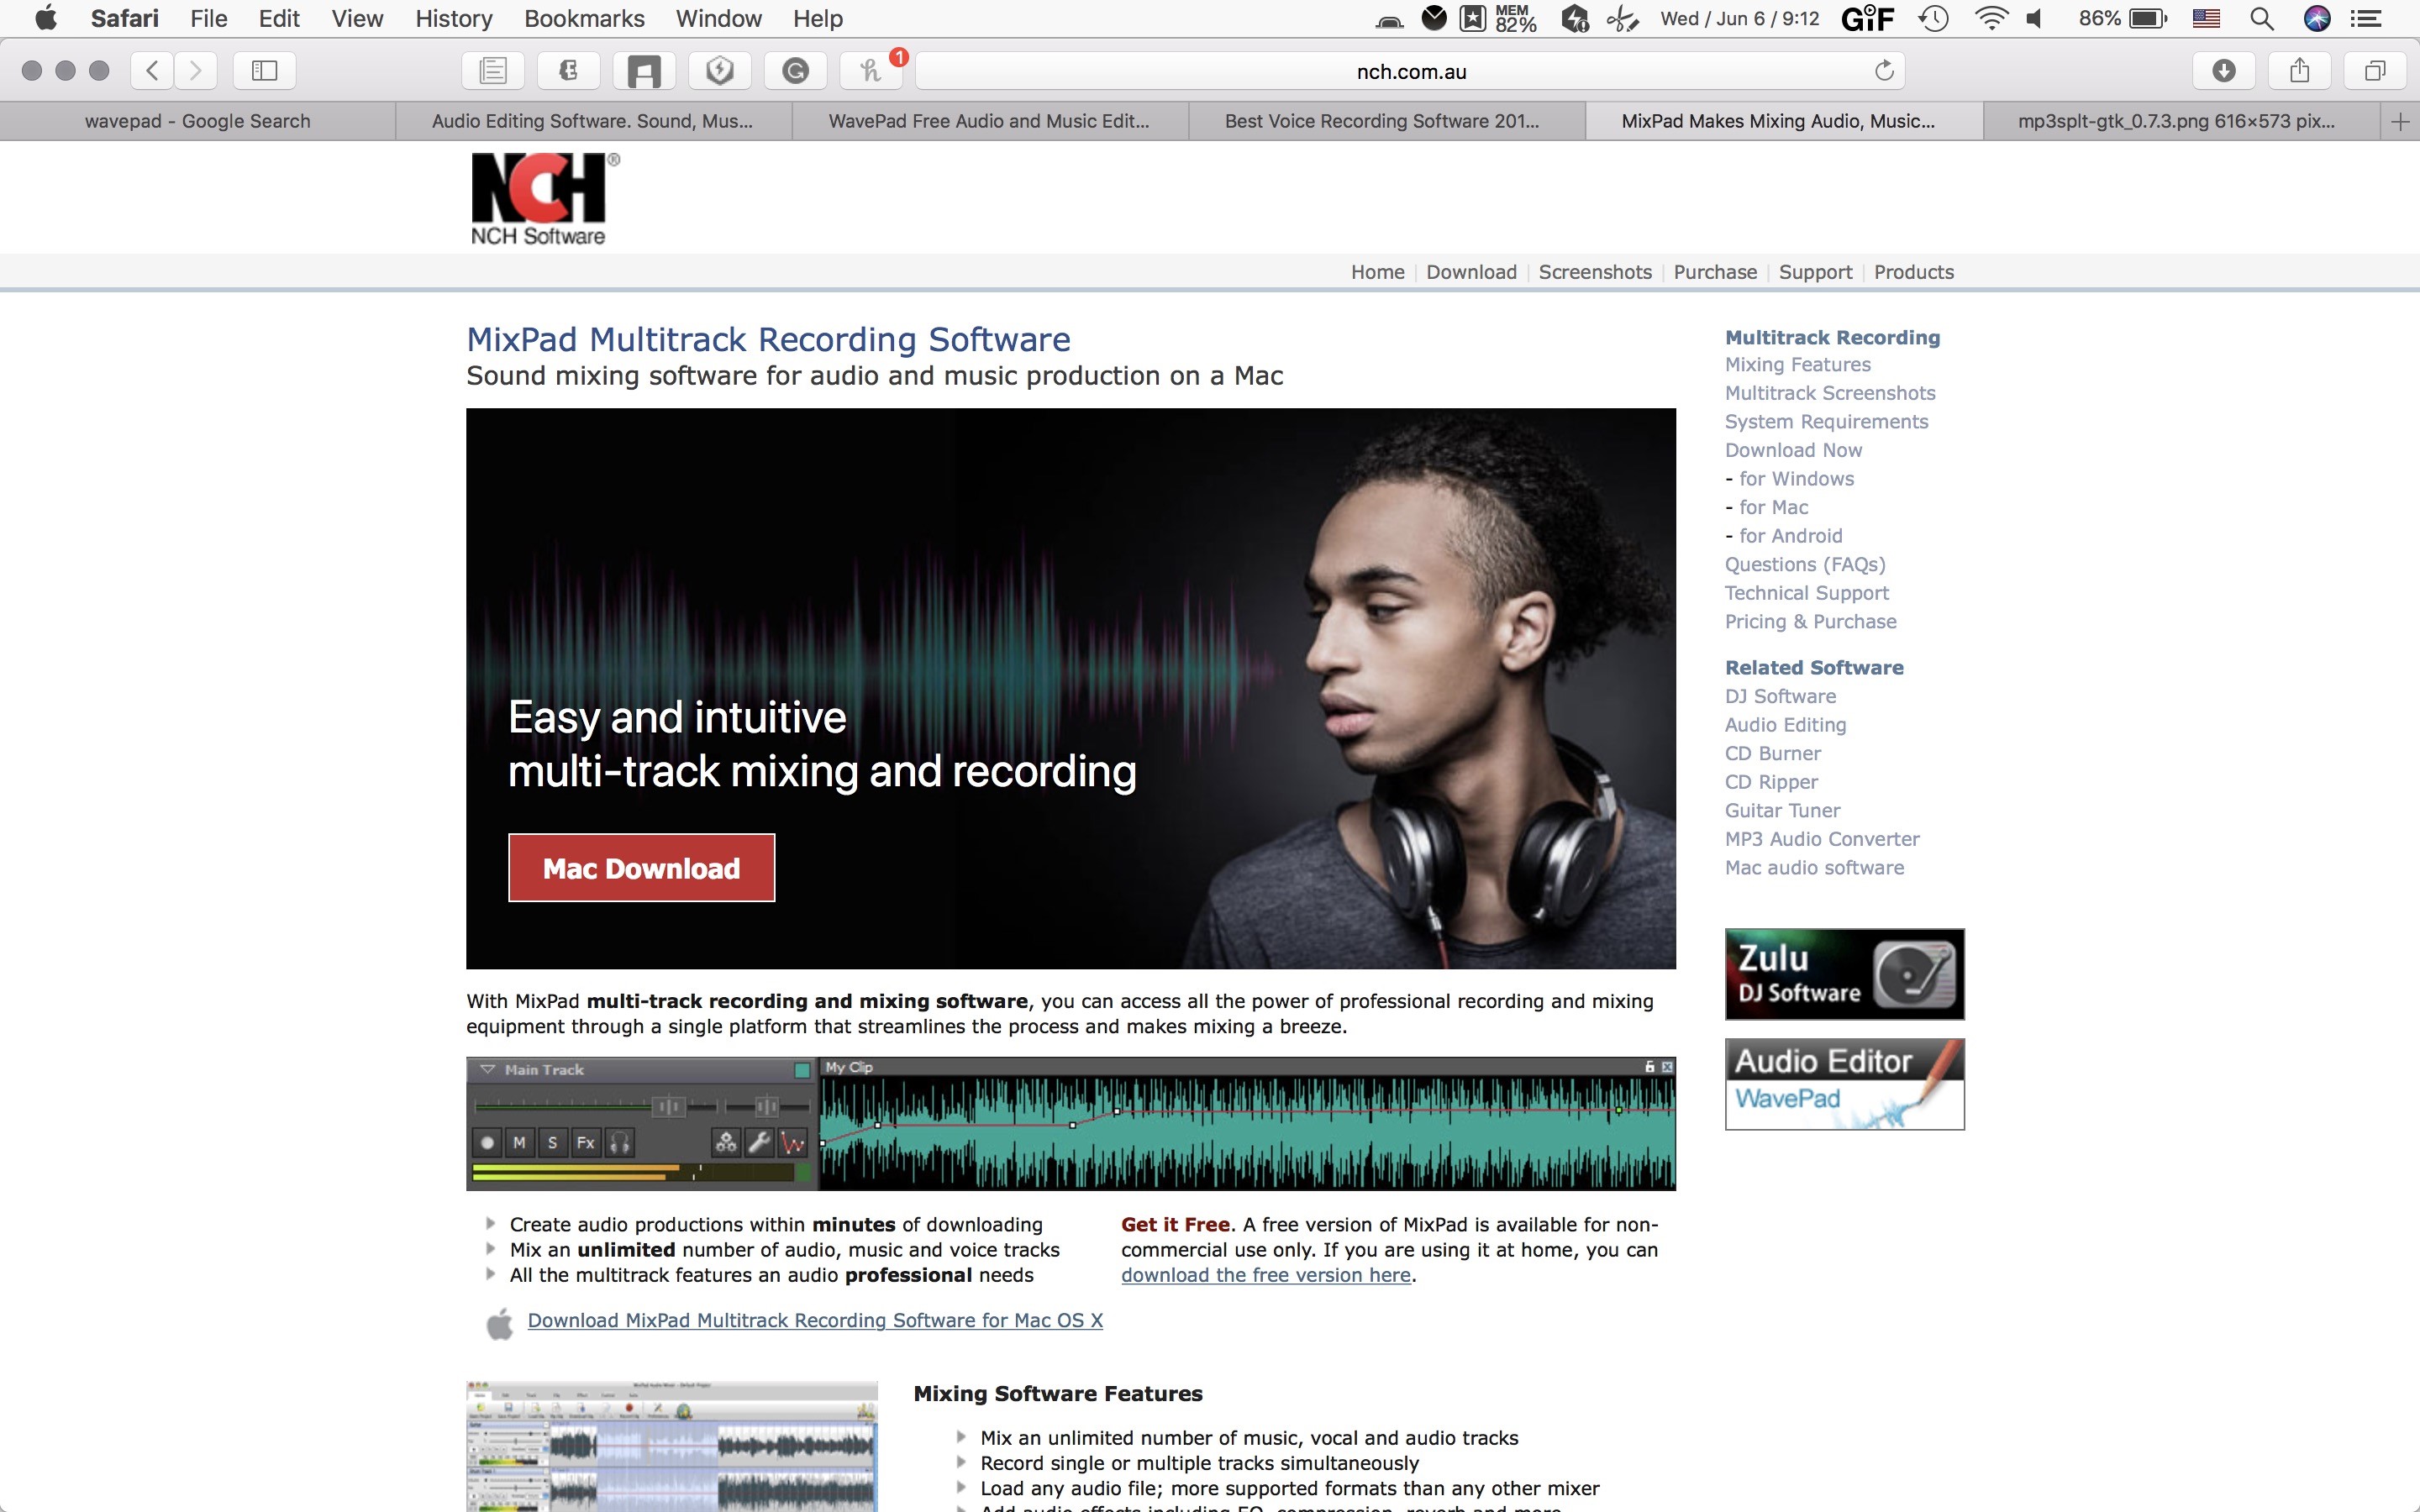Open the Apple menu

pos(46,18)
